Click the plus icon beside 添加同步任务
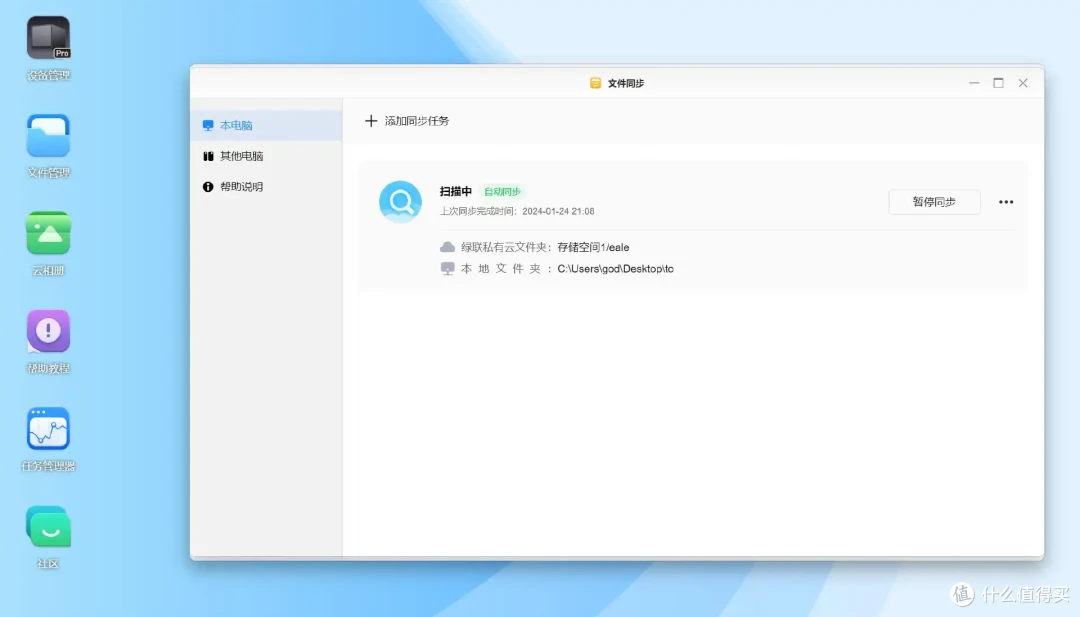 pyautogui.click(x=371, y=121)
